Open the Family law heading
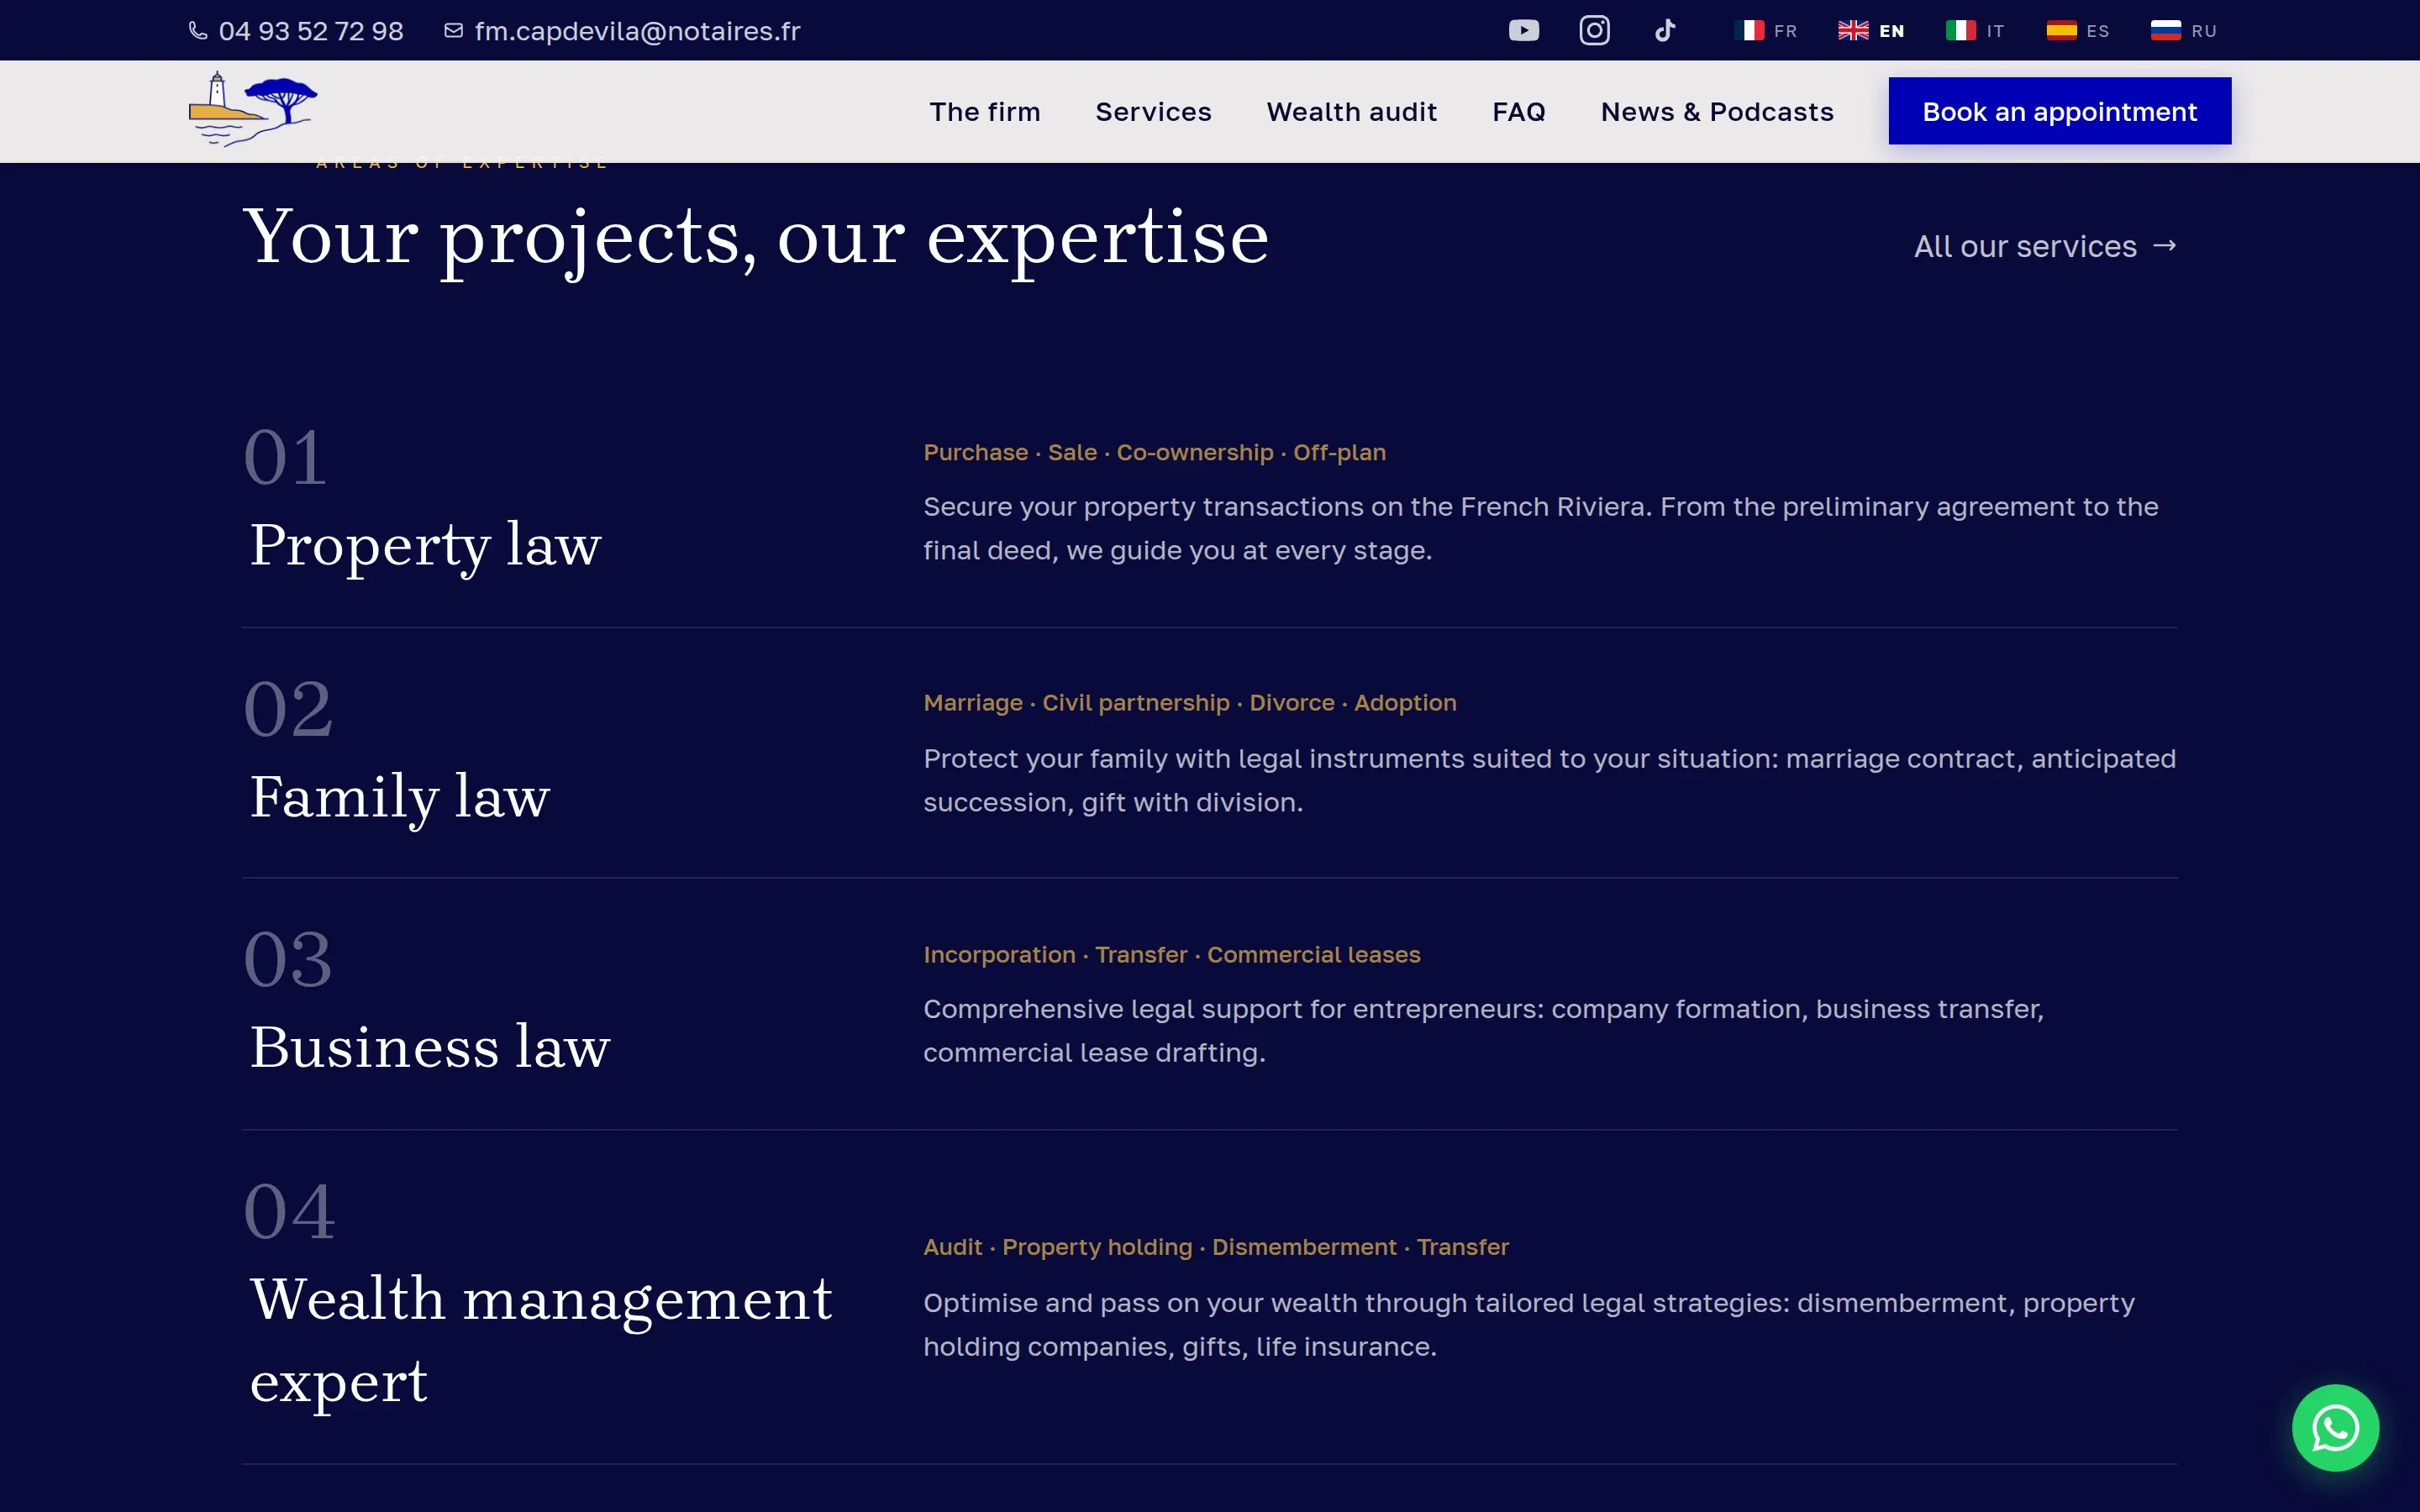The image size is (2420, 1512). click(399, 798)
